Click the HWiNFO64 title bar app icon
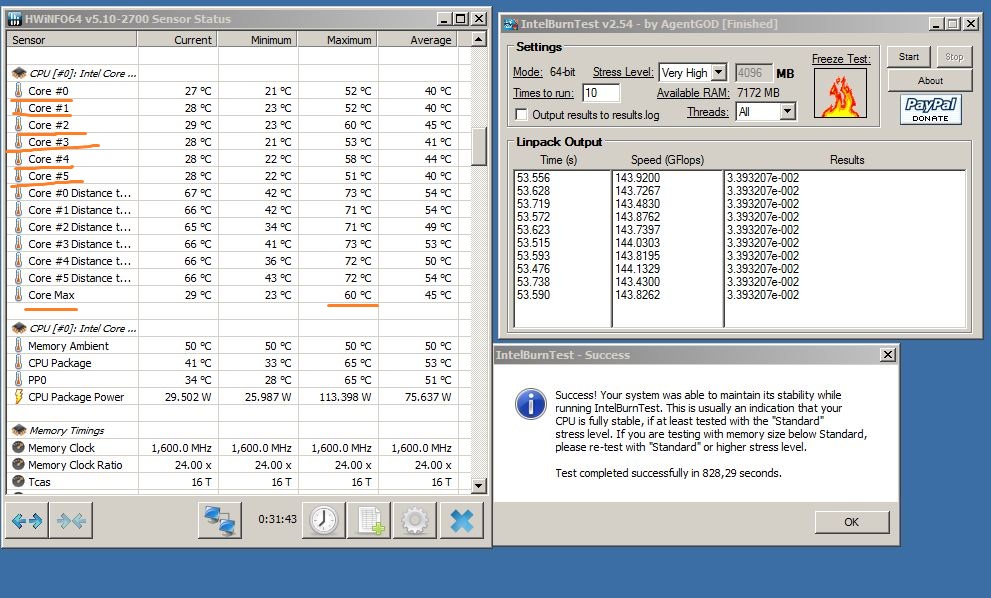Screen dimensions: 991x598 (15, 19)
